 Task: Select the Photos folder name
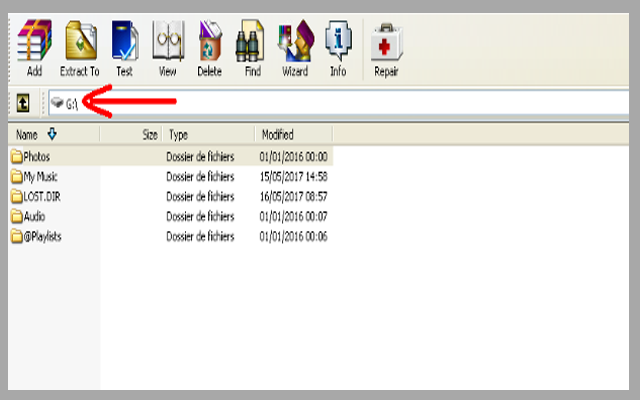point(37,157)
